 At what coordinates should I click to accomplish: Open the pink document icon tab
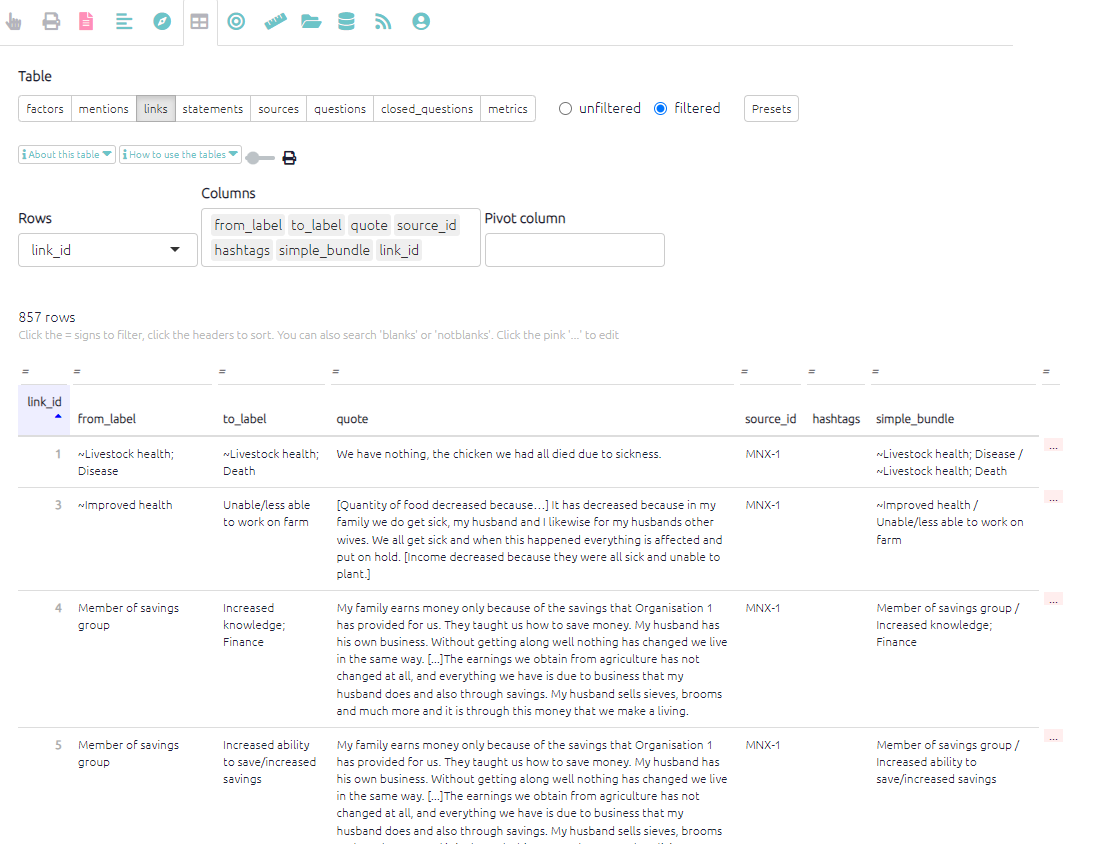[x=86, y=21]
